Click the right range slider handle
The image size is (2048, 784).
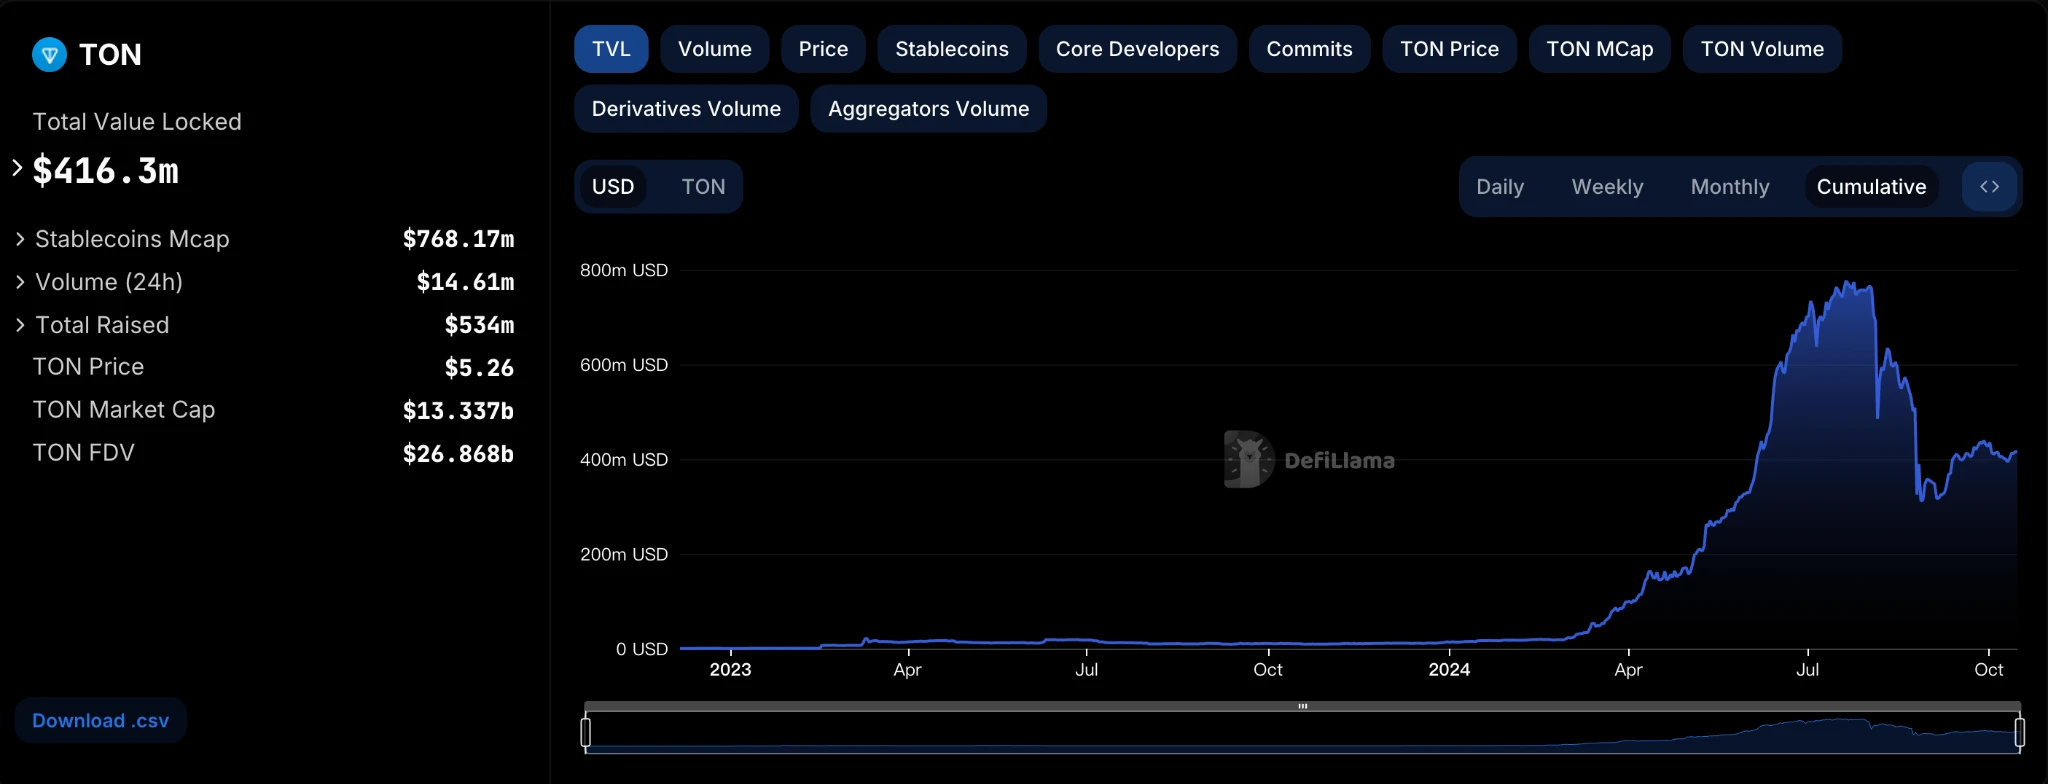(x=2019, y=732)
